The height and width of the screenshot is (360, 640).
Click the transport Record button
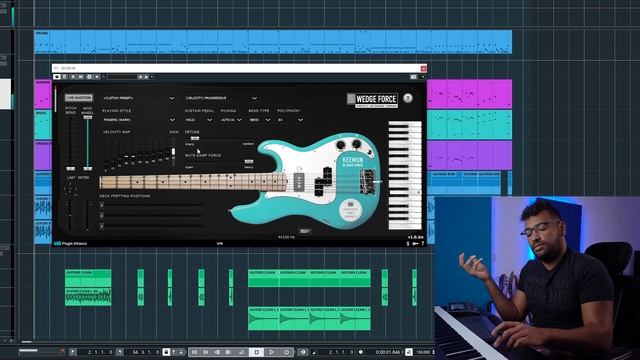pos(287,352)
